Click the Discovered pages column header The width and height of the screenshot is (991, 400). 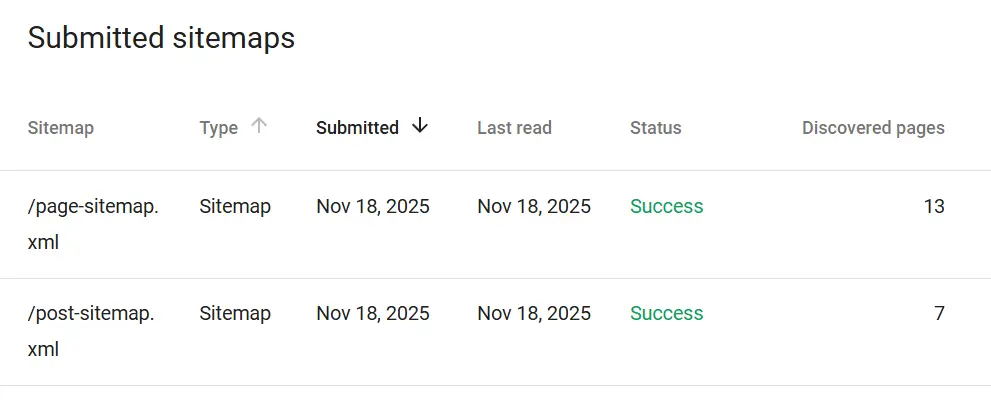pyautogui.click(x=872, y=128)
